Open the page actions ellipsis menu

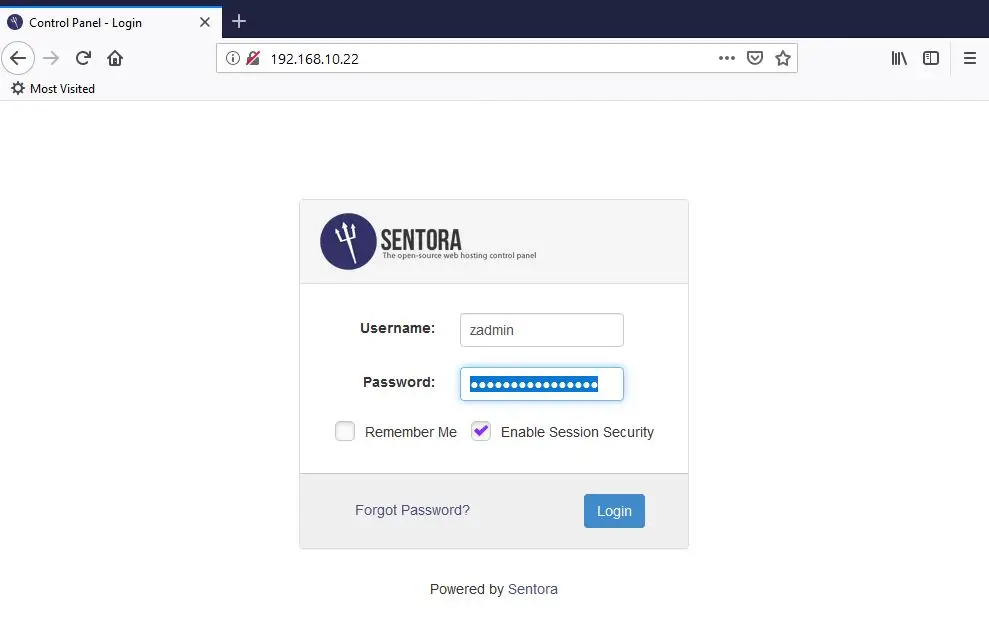click(x=727, y=57)
